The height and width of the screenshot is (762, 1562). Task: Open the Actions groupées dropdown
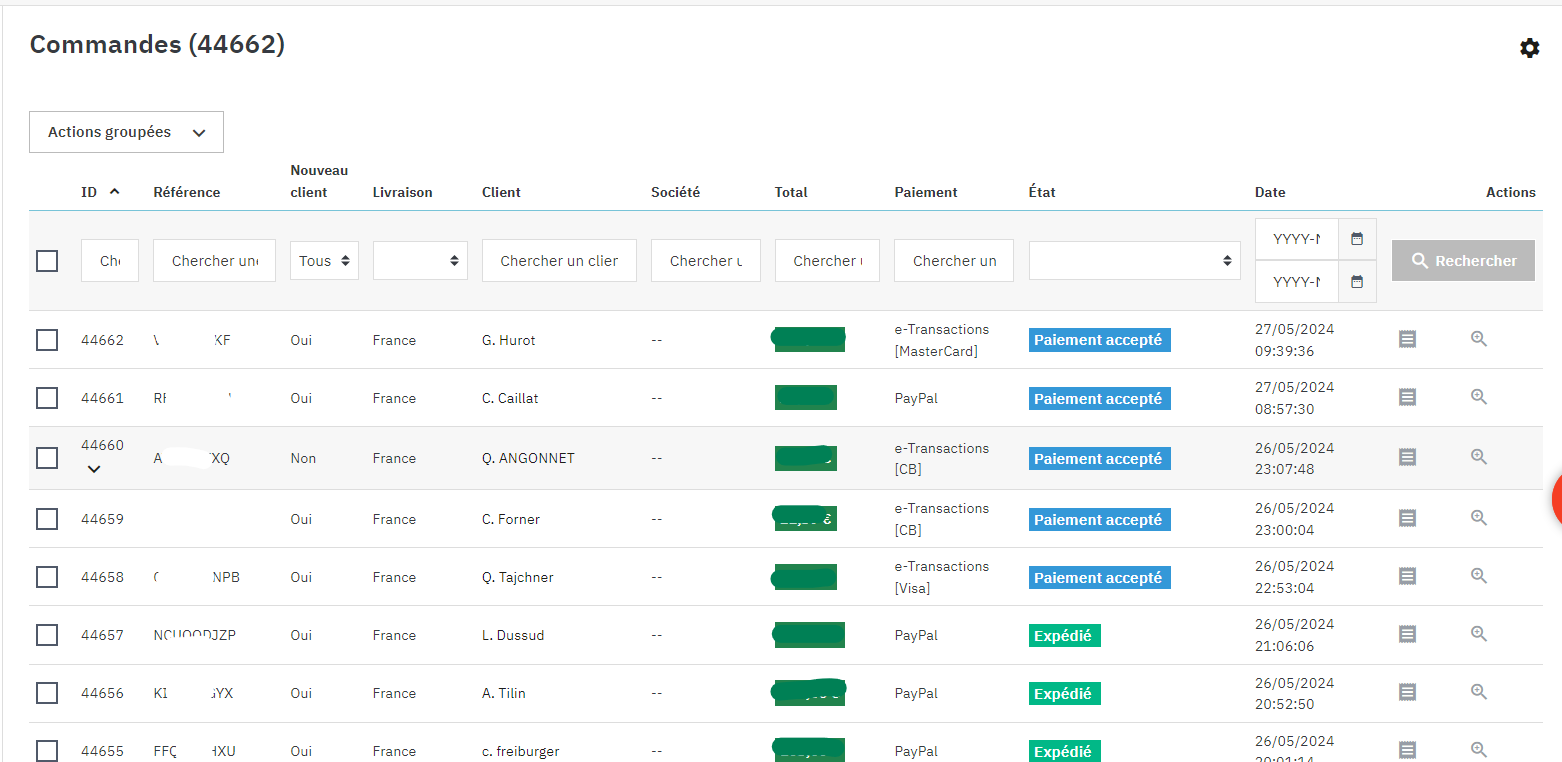pos(126,132)
